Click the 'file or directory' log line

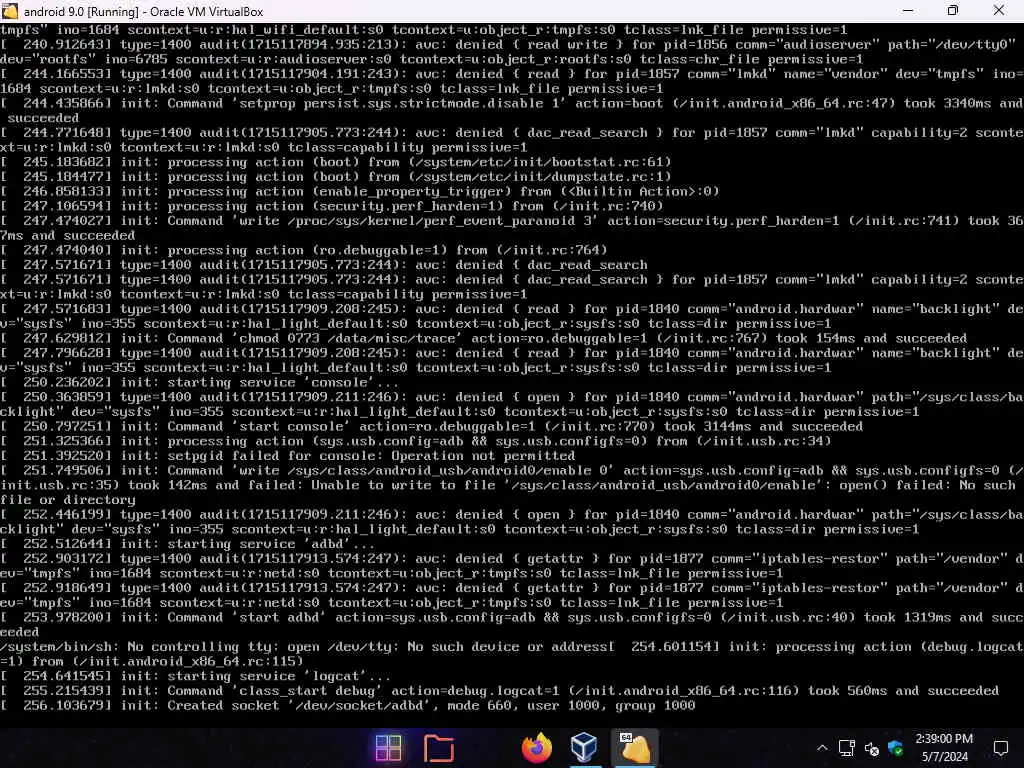tap(68, 500)
